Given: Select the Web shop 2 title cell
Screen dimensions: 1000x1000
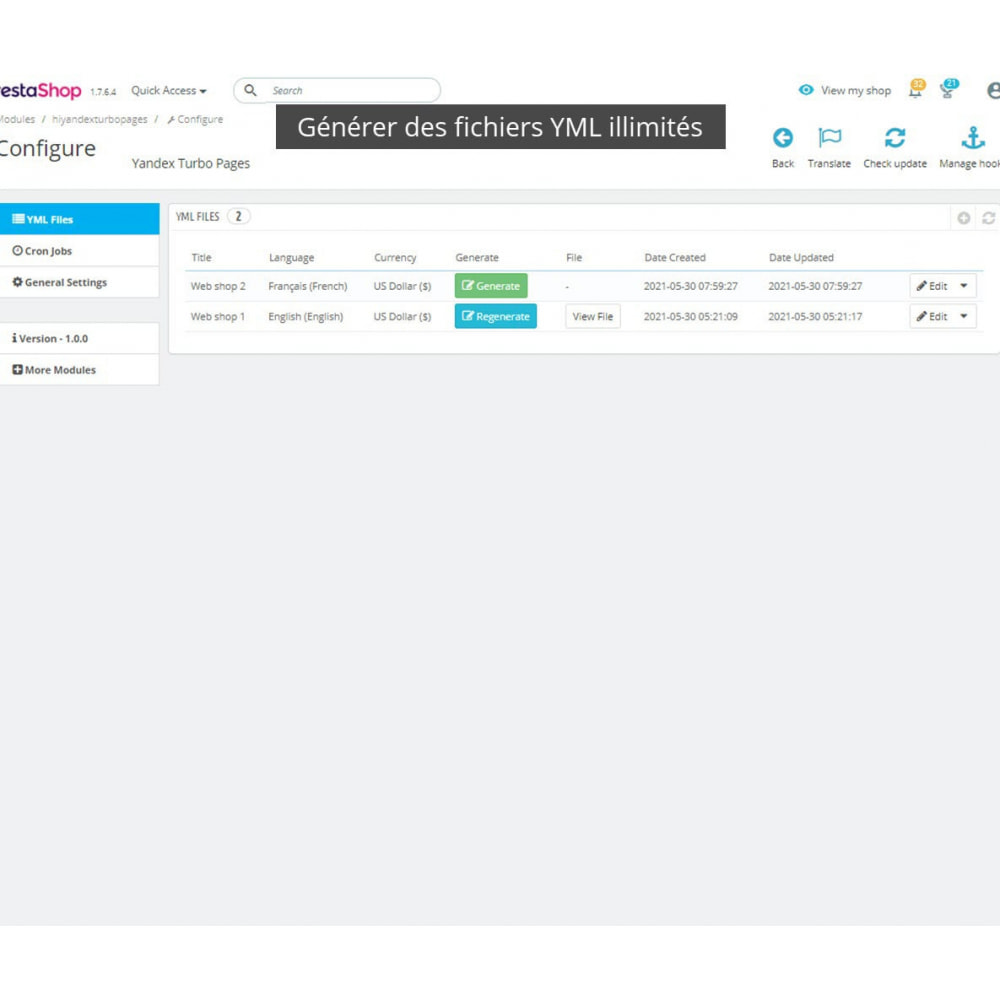Looking at the screenshot, I should pos(218,286).
